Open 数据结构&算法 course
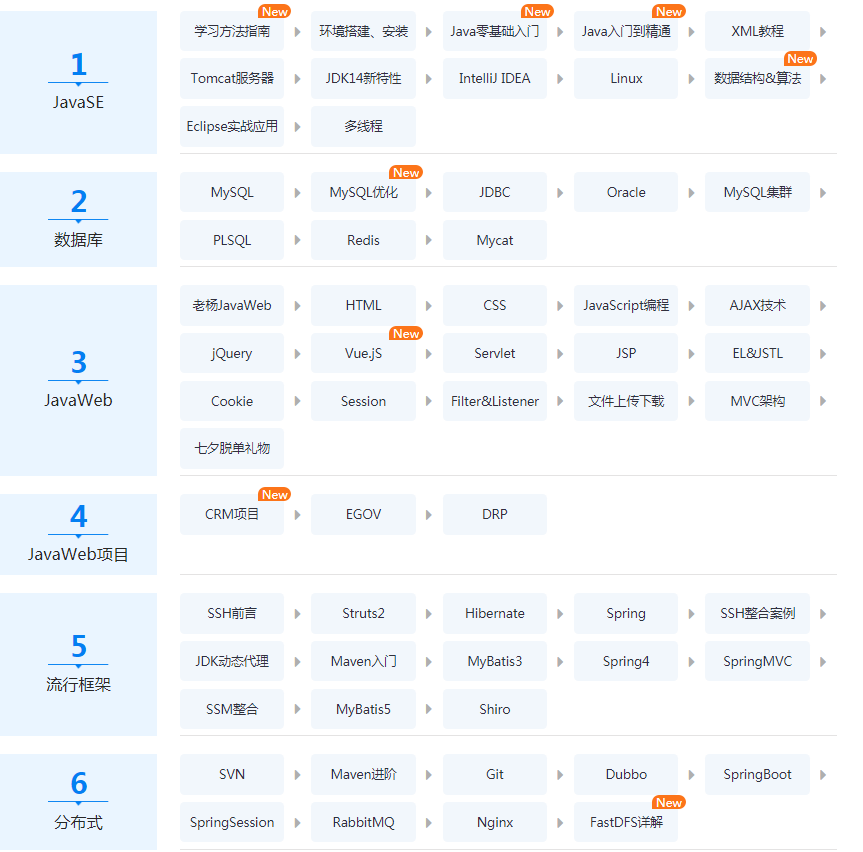The image size is (863, 852). click(x=757, y=79)
